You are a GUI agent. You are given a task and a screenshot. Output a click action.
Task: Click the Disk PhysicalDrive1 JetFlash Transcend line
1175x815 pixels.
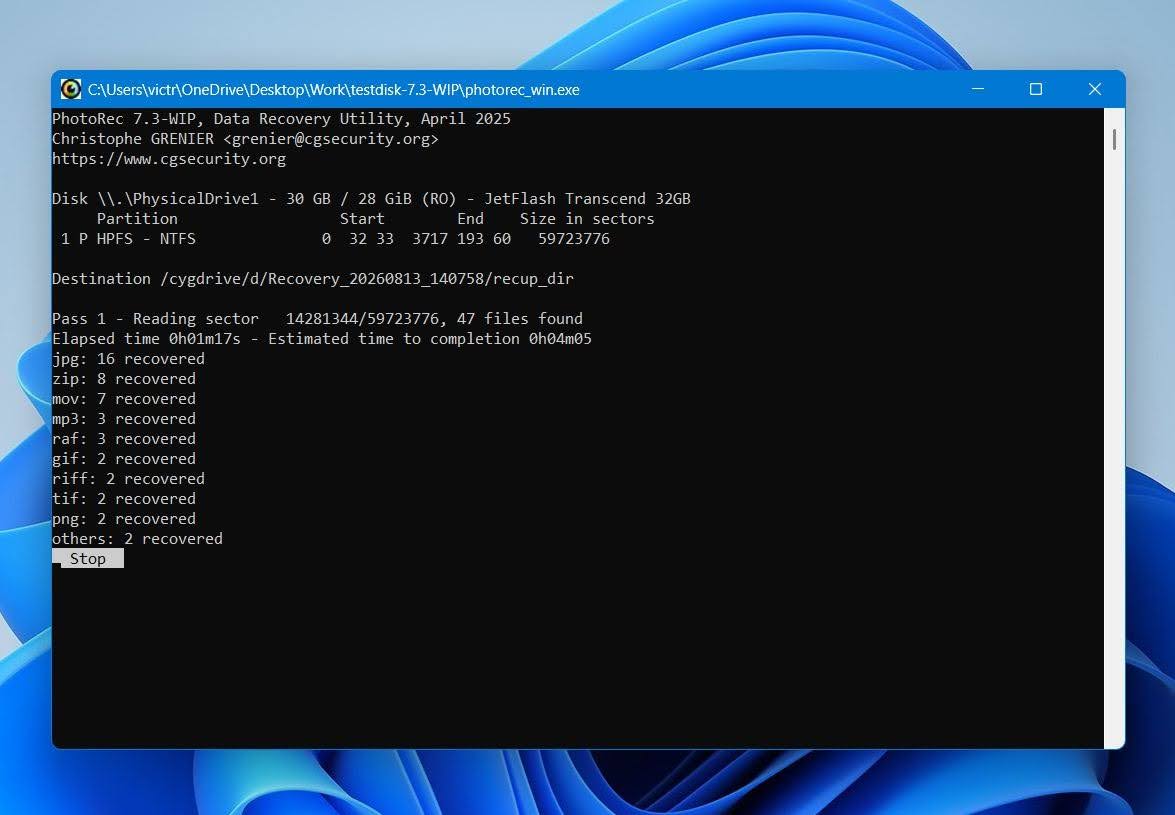pos(371,199)
